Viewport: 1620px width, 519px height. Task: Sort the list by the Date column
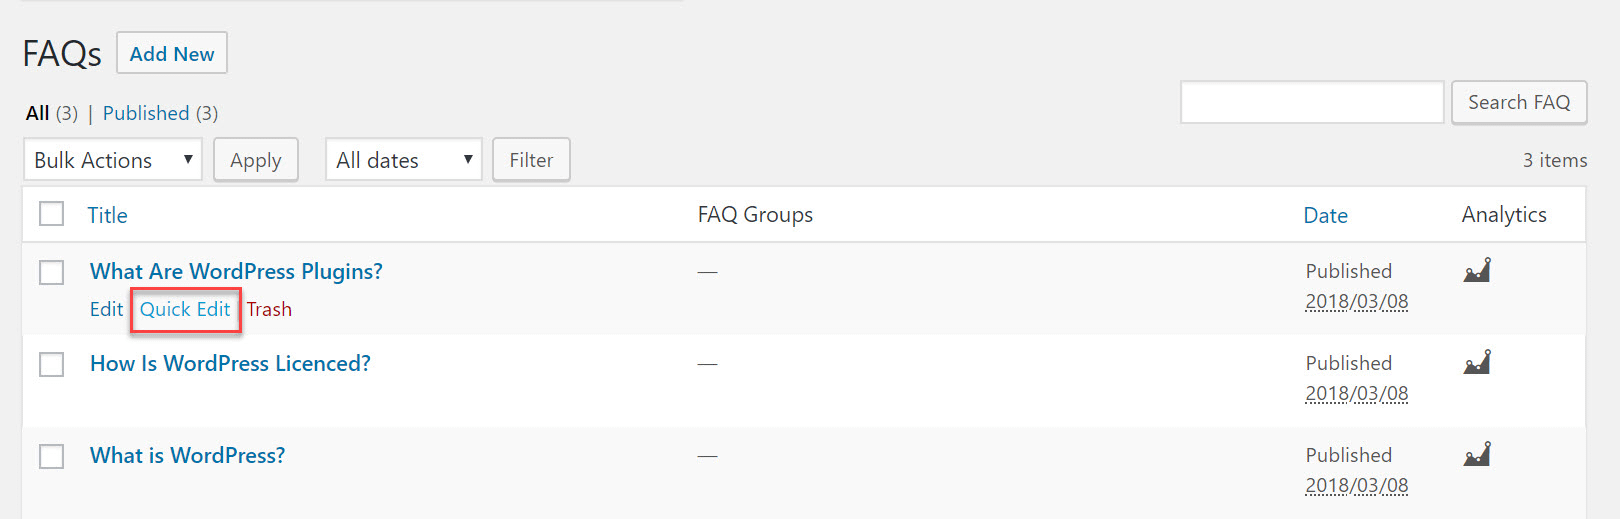(1325, 215)
